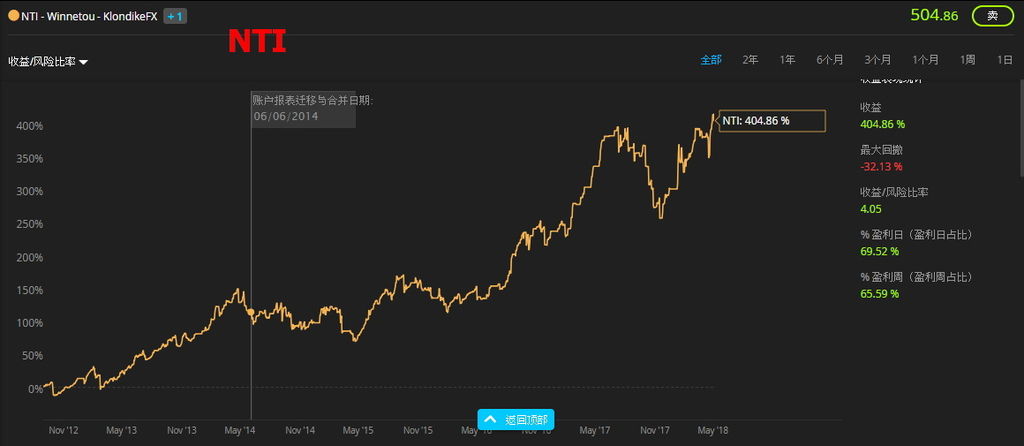Click the migration date marker dot on chart

(x=251, y=312)
